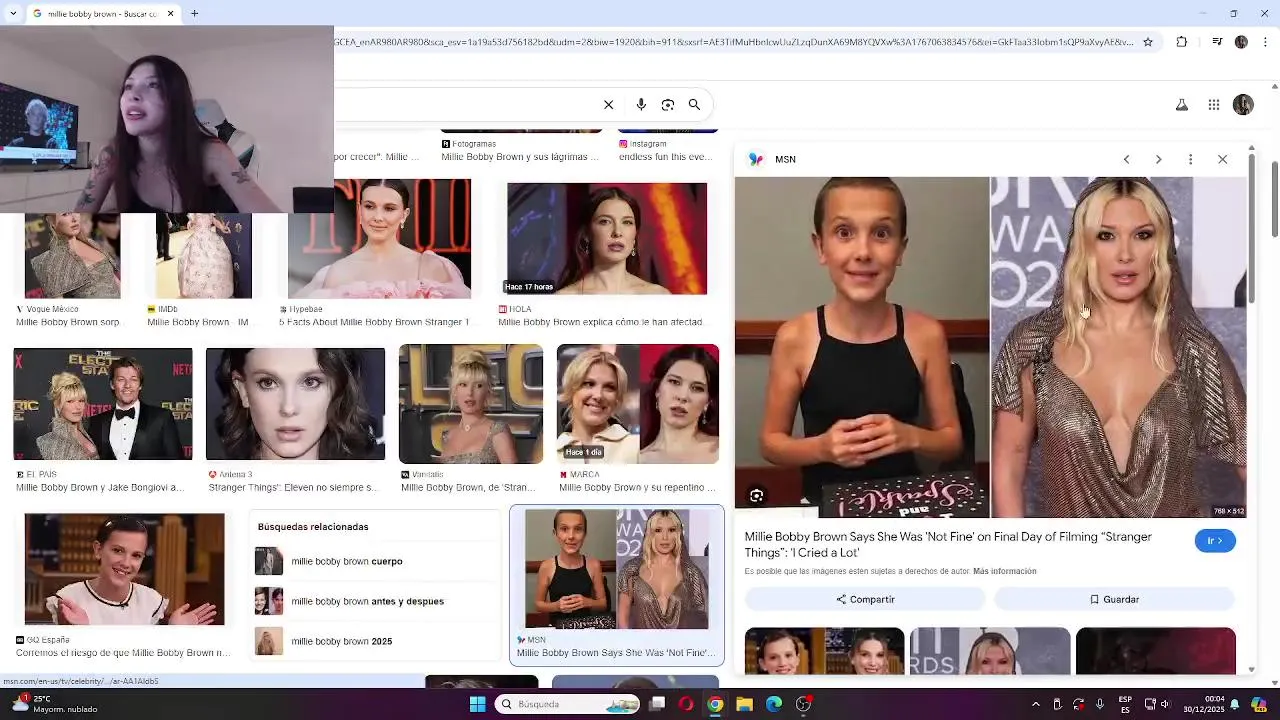Open the 'Más información' link
The width and height of the screenshot is (1280, 720).
coord(1004,571)
